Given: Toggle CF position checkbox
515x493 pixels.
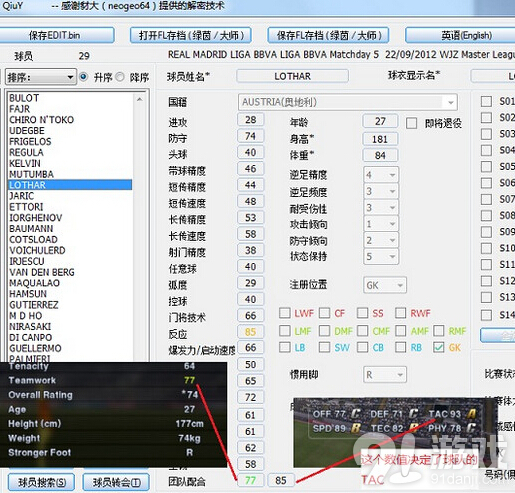Looking at the screenshot, I should tap(324, 313).
